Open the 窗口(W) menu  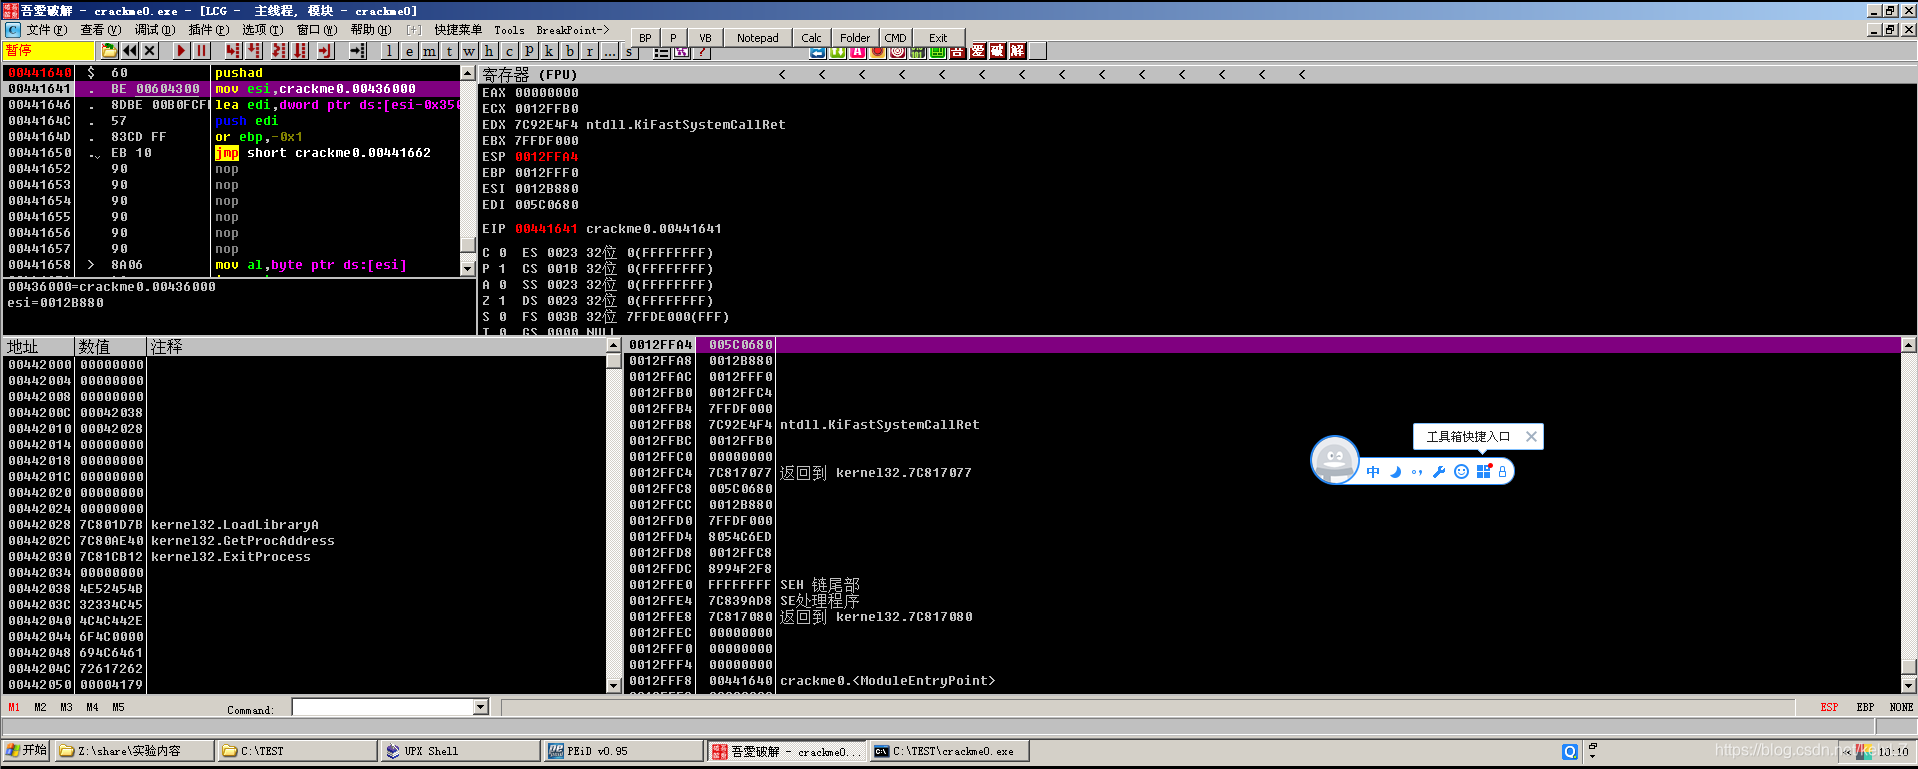tap(316, 30)
